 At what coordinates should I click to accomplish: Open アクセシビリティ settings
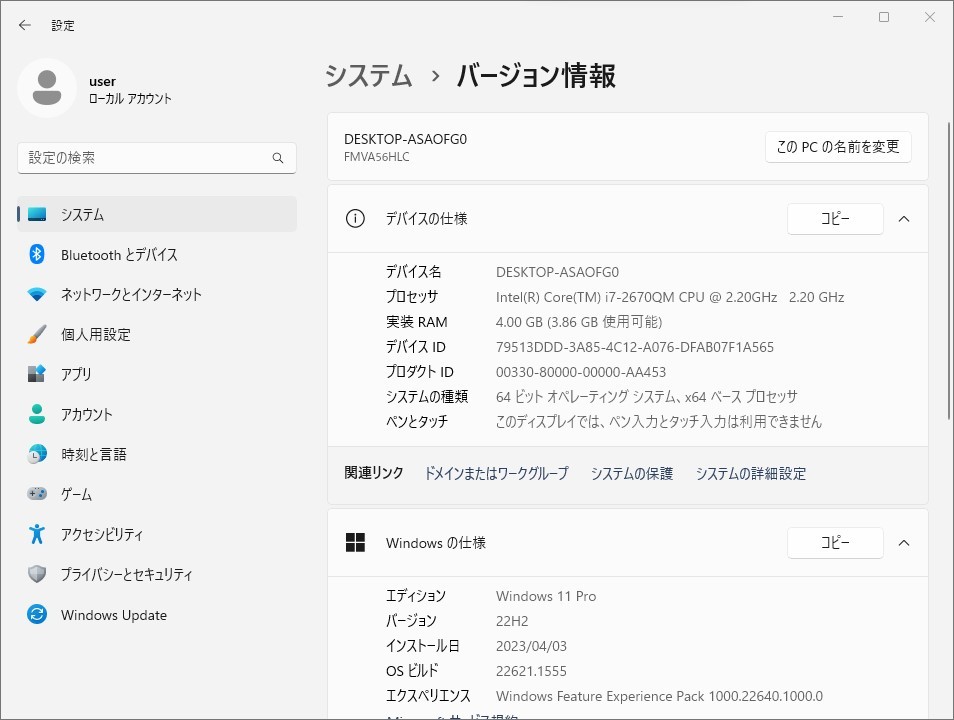pos(157,534)
